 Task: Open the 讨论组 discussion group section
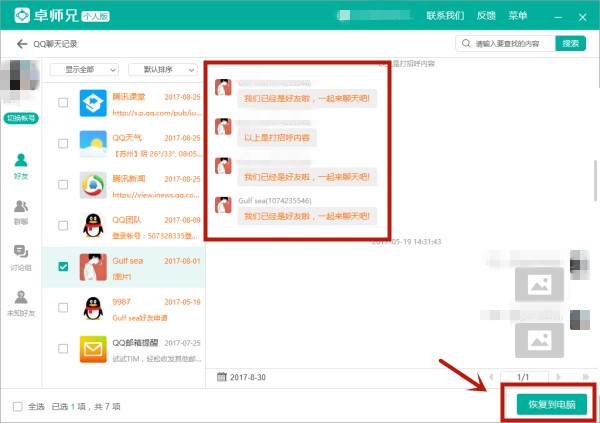(x=21, y=258)
